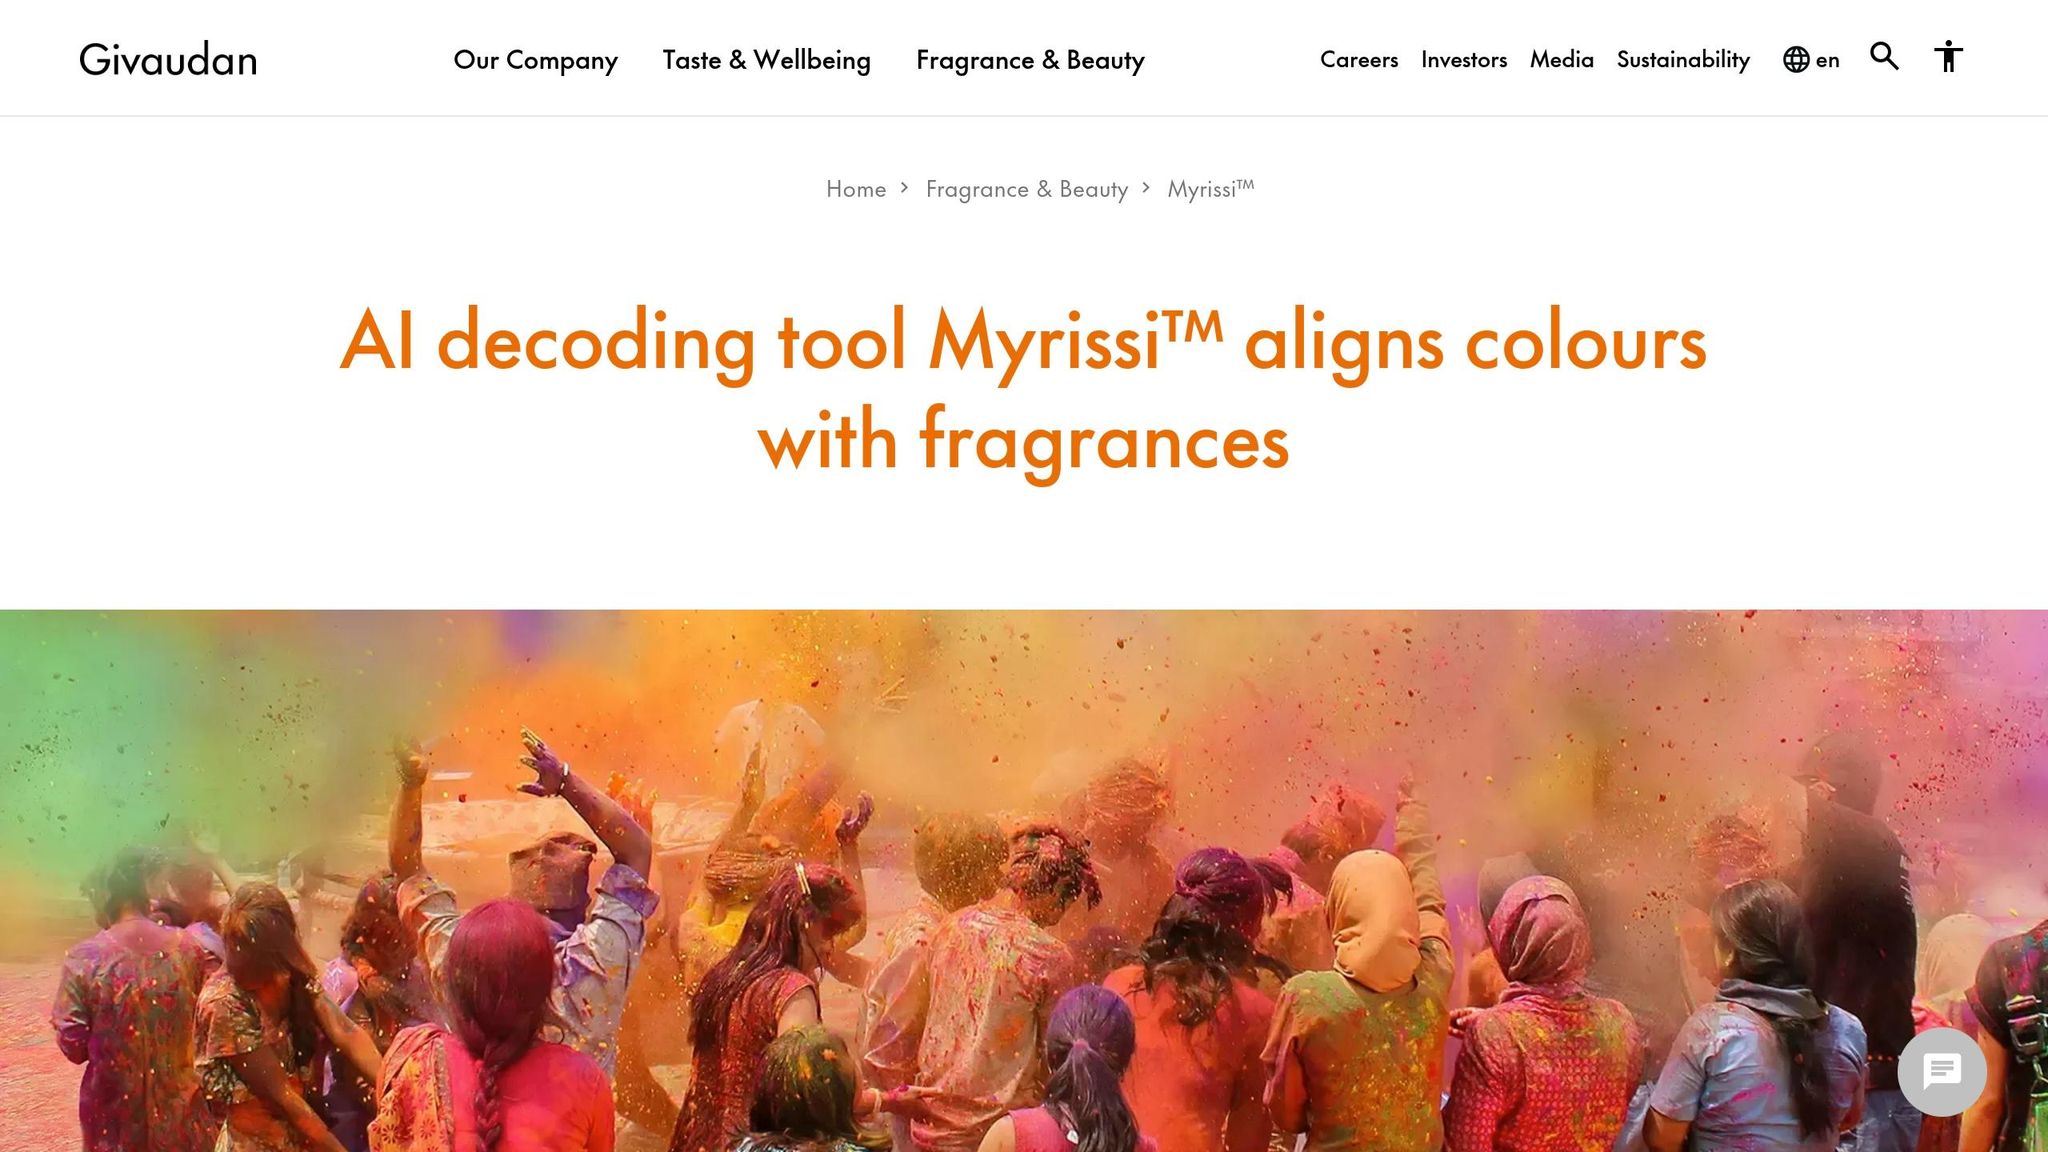Visit the Media section
The width and height of the screenshot is (2048, 1152).
[x=1562, y=60]
